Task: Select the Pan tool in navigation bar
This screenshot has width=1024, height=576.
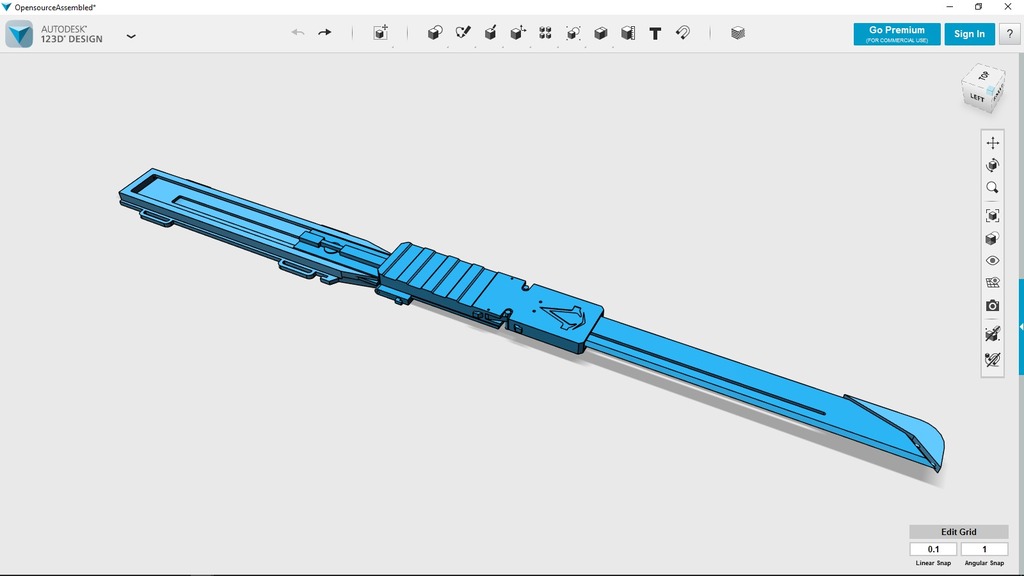Action: click(992, 143)
